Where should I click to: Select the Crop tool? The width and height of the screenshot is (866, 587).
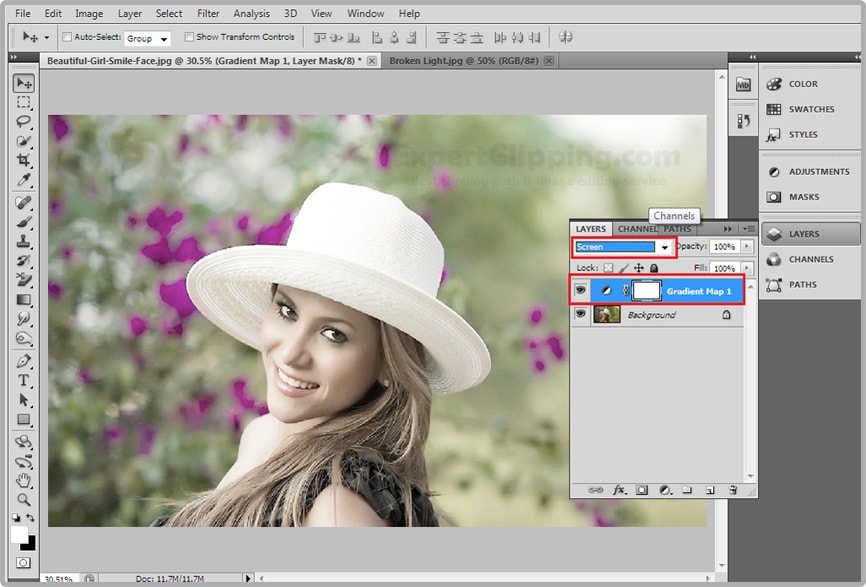[x=24, y=161]
